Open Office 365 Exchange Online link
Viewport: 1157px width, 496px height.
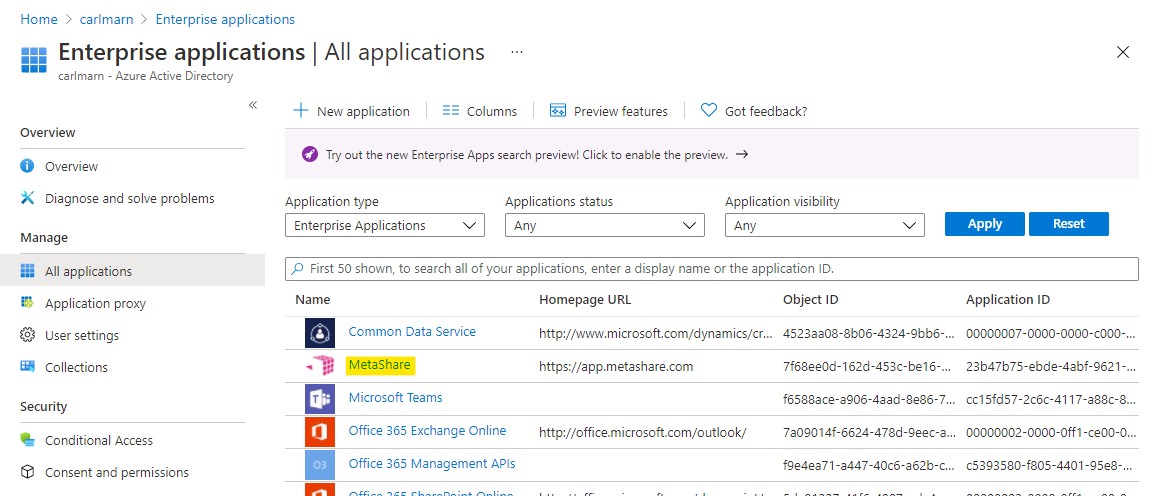pos(427,430)
